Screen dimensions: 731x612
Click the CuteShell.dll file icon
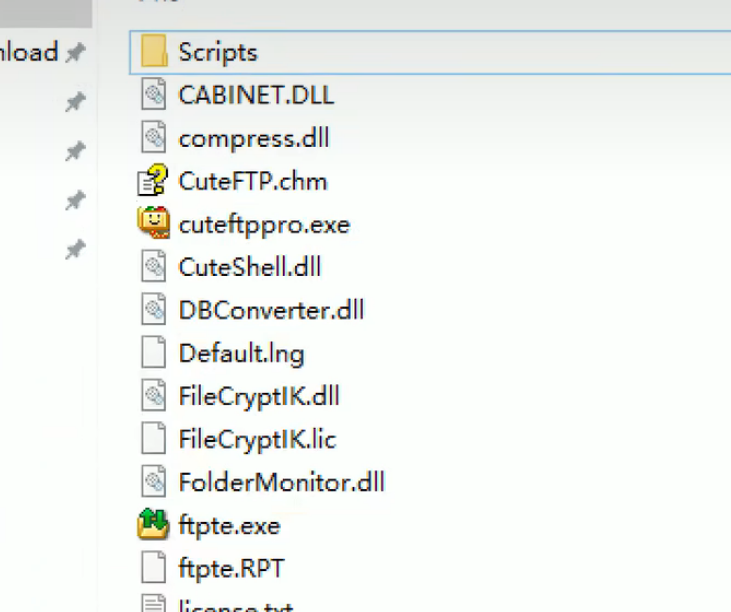(153, 266)
